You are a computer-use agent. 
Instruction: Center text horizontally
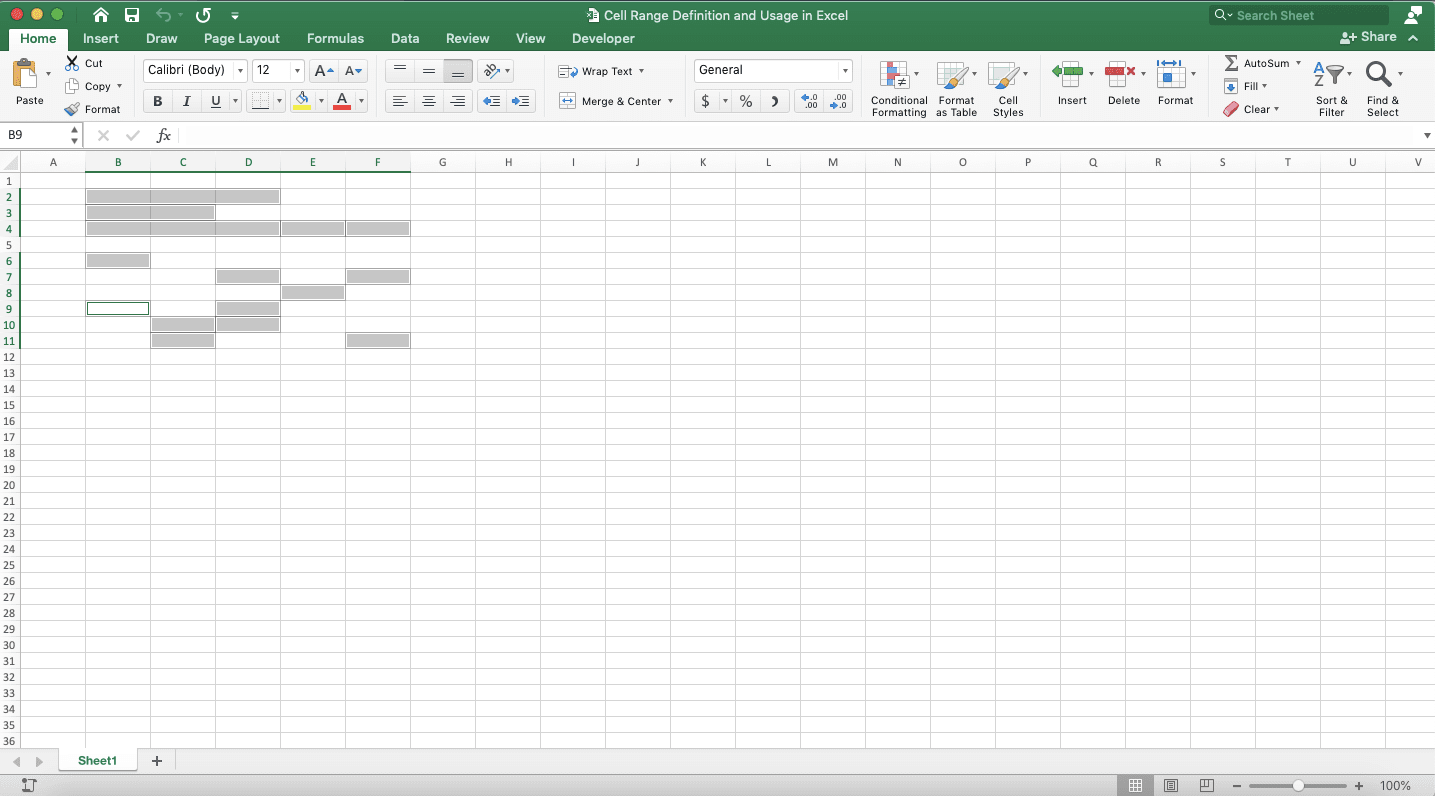point(429,101)
